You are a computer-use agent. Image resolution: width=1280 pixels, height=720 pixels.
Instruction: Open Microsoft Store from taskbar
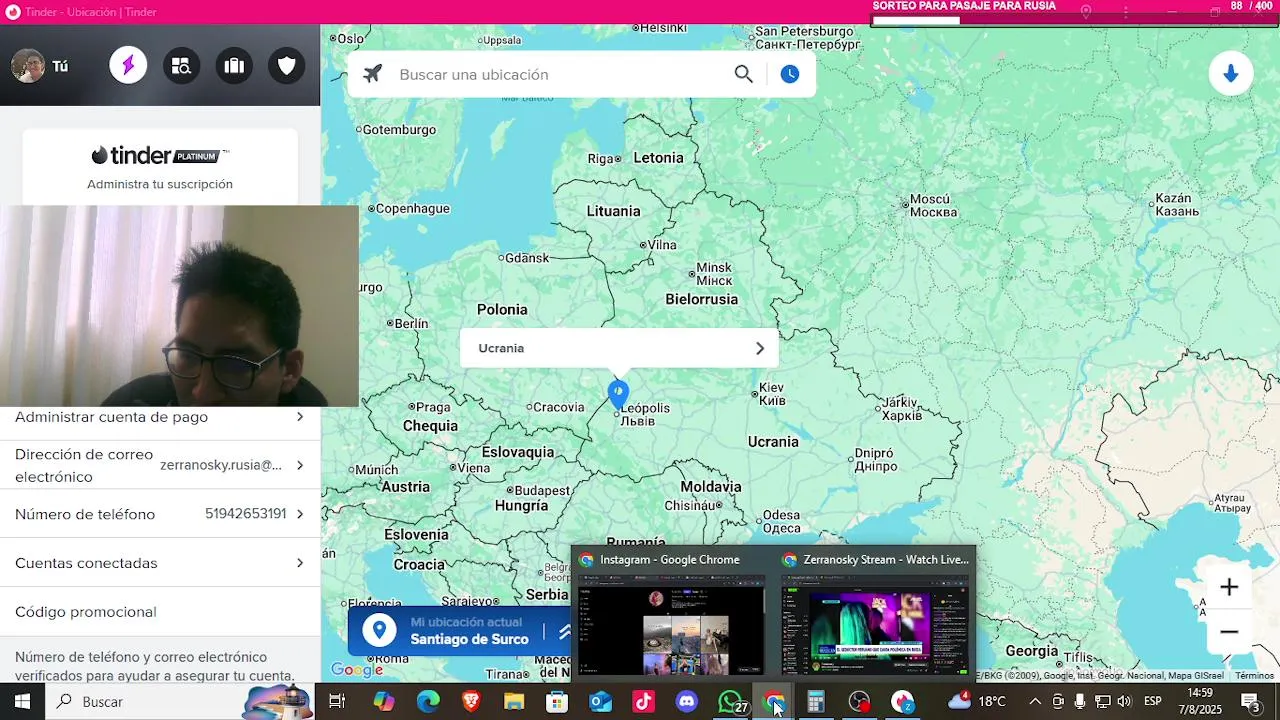pyautogui.click(x=557, y=702)
